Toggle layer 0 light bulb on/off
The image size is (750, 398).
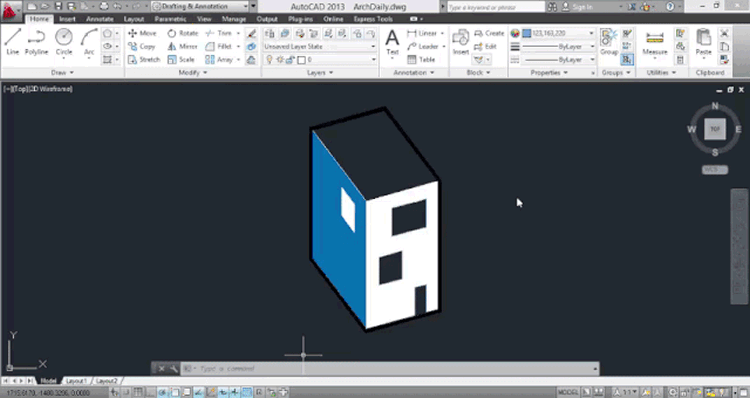click(x=269, y=60)
